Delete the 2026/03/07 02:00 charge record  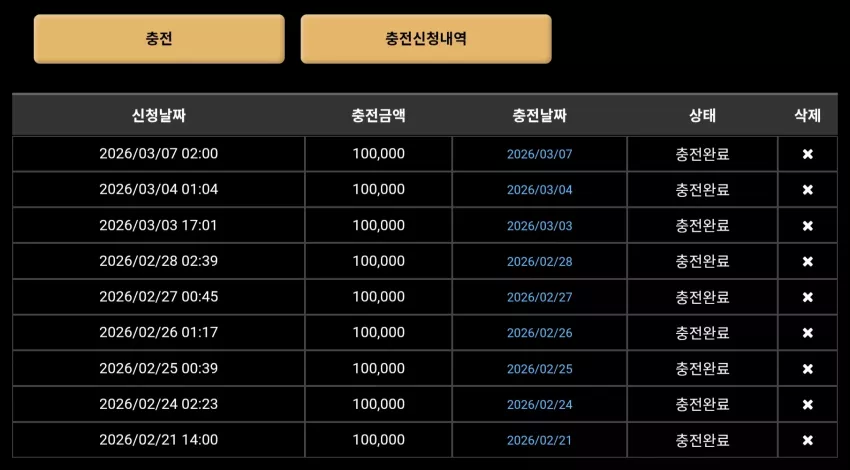808,154
